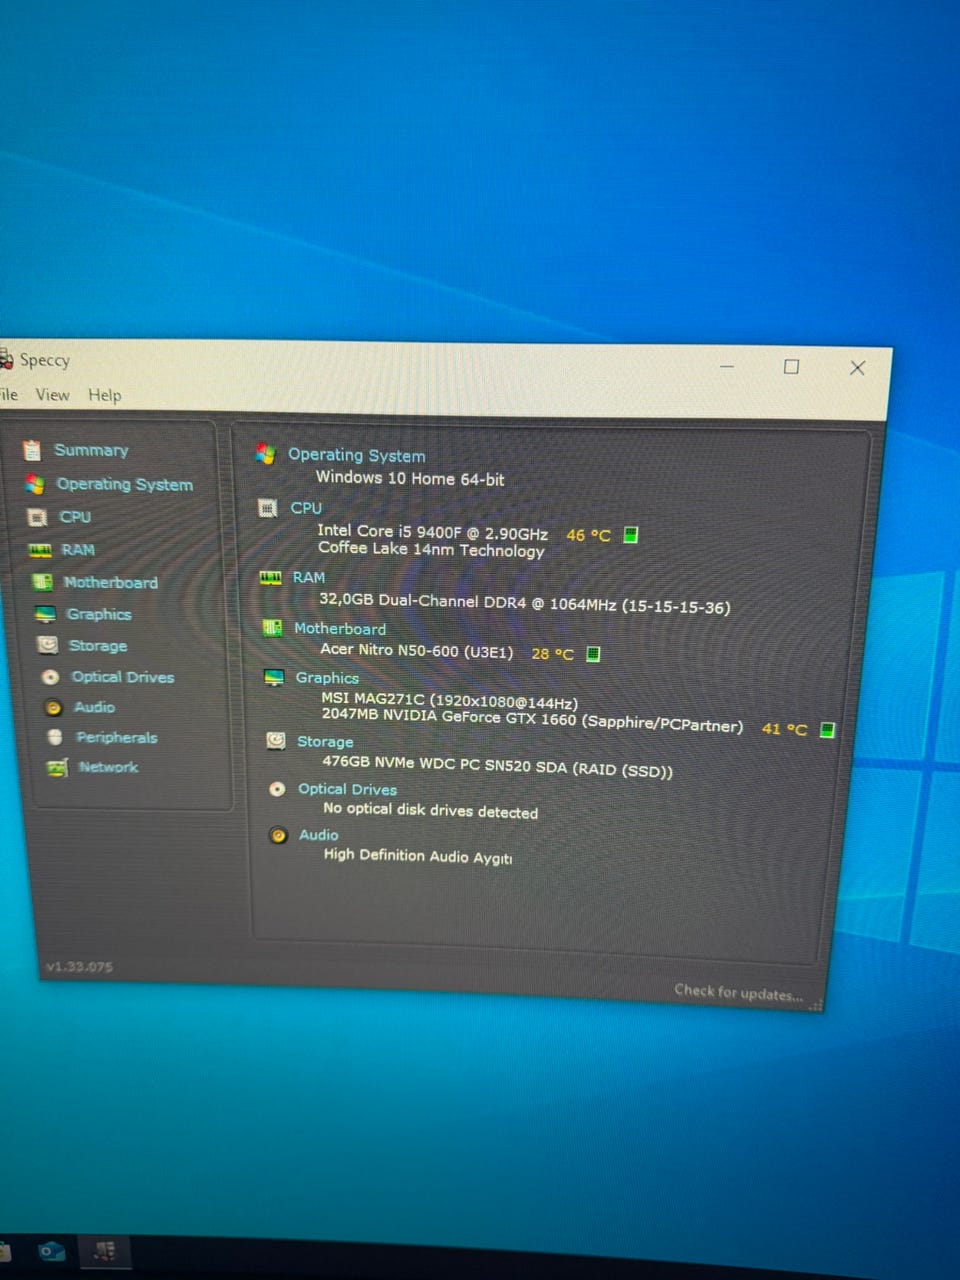Click the motherboard temperature 28 °C value
The image size is (960, 1280).
pos(552,654)
